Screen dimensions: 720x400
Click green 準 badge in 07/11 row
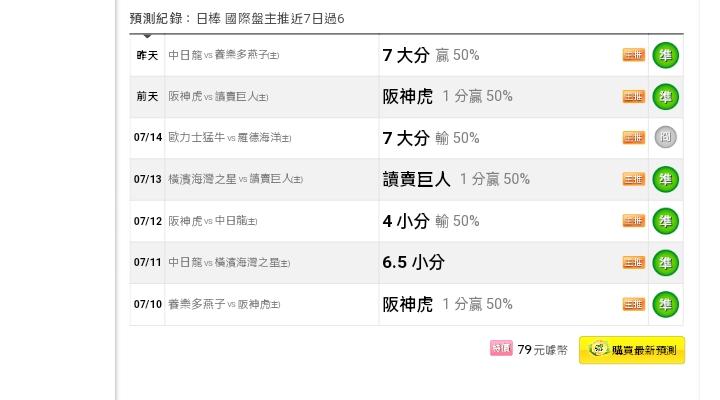pos(665,263)
